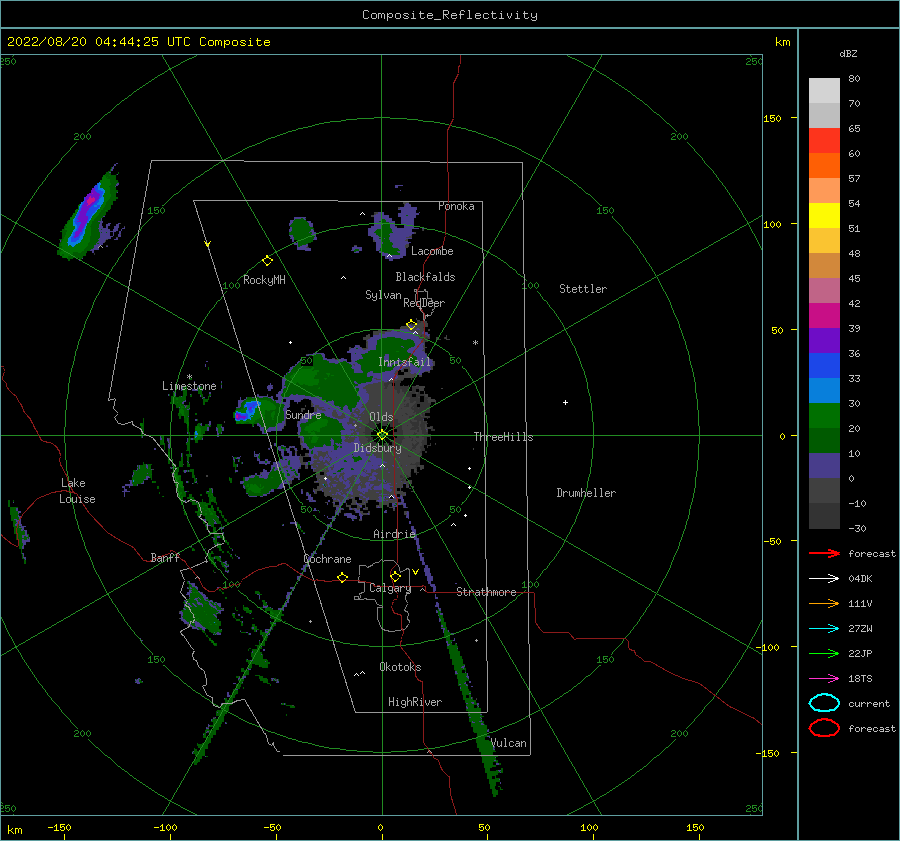Click the Banff label
900x841 pixels.
tap(165, 557)
